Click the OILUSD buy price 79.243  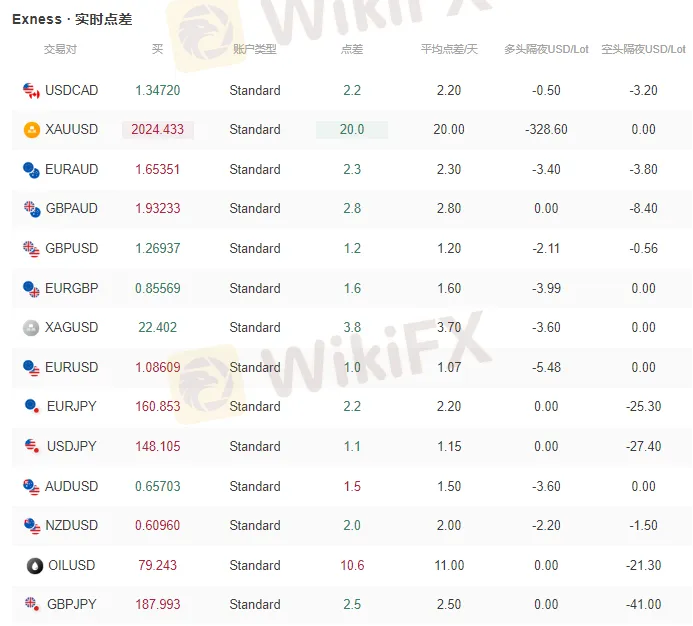click(158, 565)
